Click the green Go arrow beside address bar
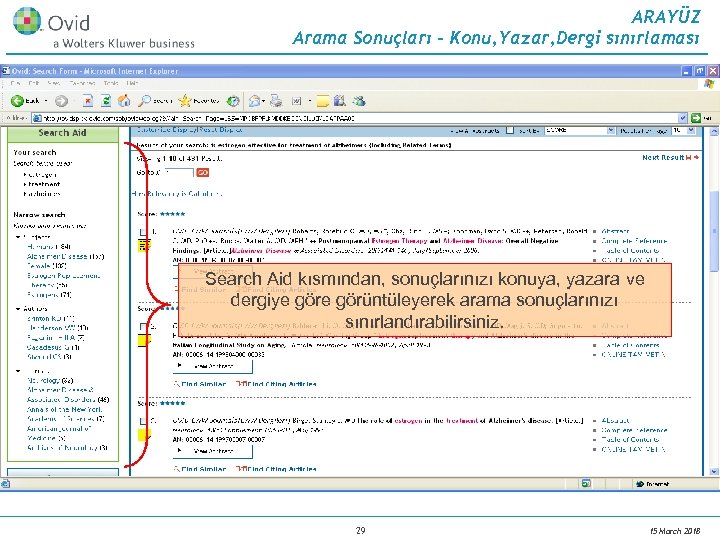The width and height of the screenshot is (720, 540). click(x=696, y=118)
